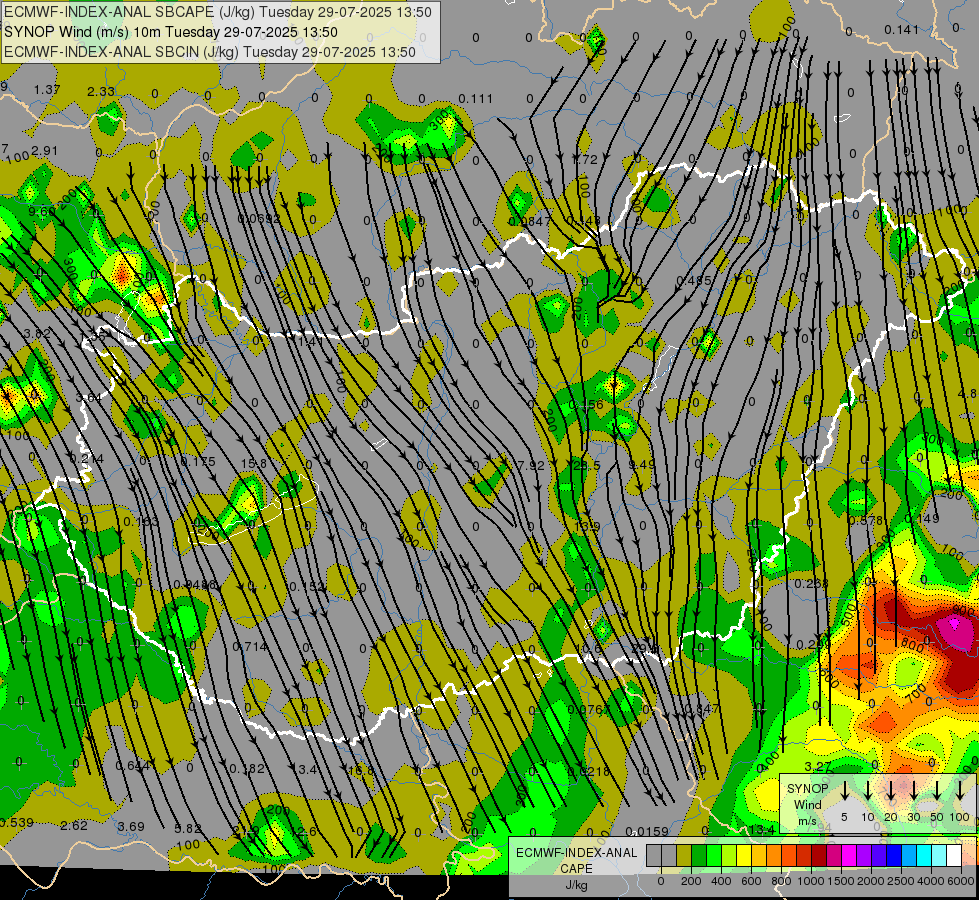
Task: Click the map value 3.64
Action: click(x=88, y=398)
